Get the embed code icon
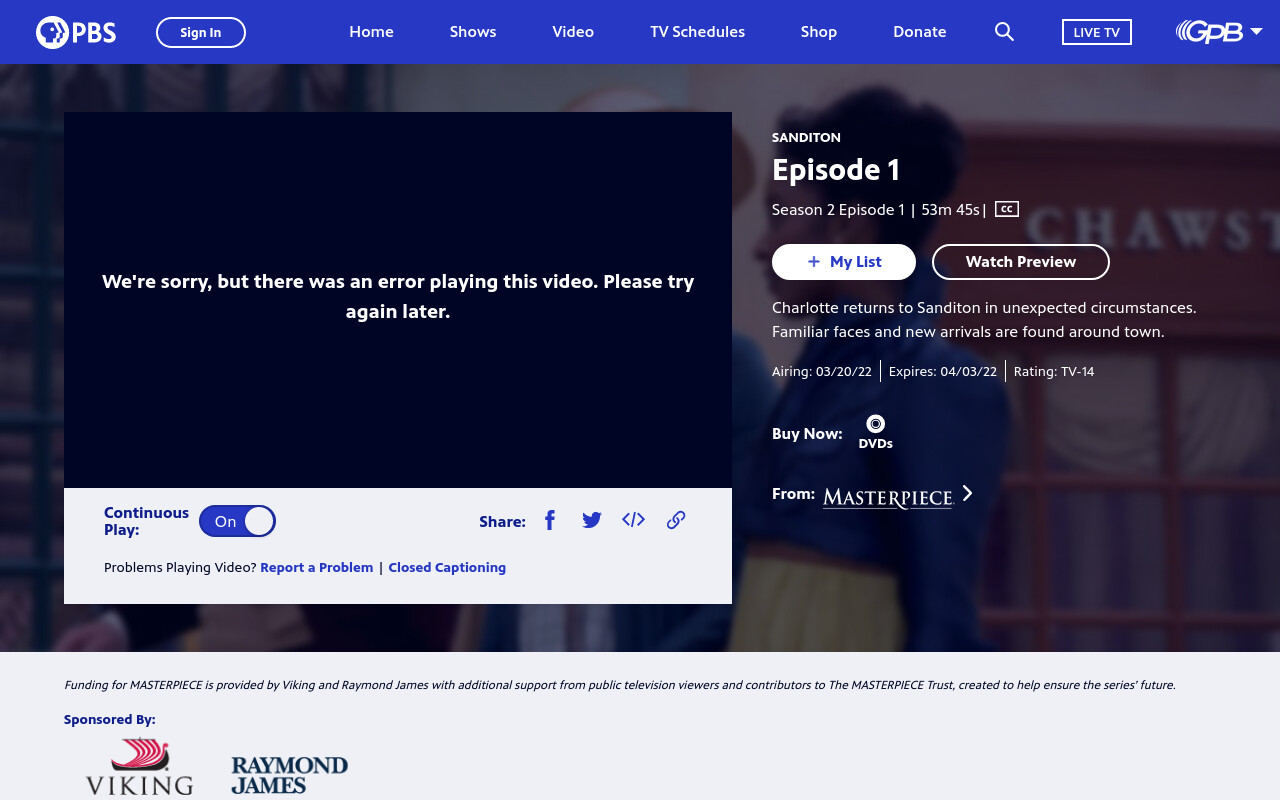 click(x=633, y=519)
